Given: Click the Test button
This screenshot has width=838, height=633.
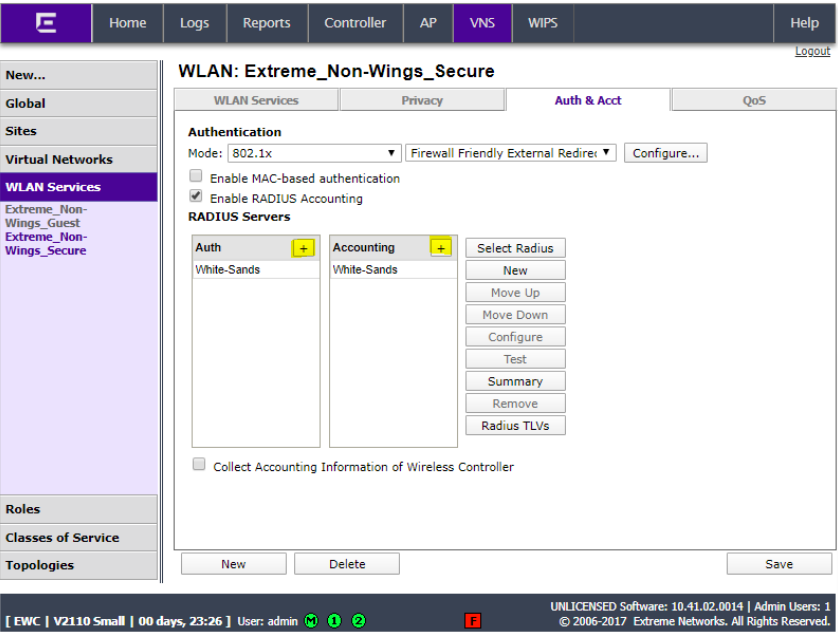Looking at the screenshot, I should pyautogui.click(x=515, y=359).
